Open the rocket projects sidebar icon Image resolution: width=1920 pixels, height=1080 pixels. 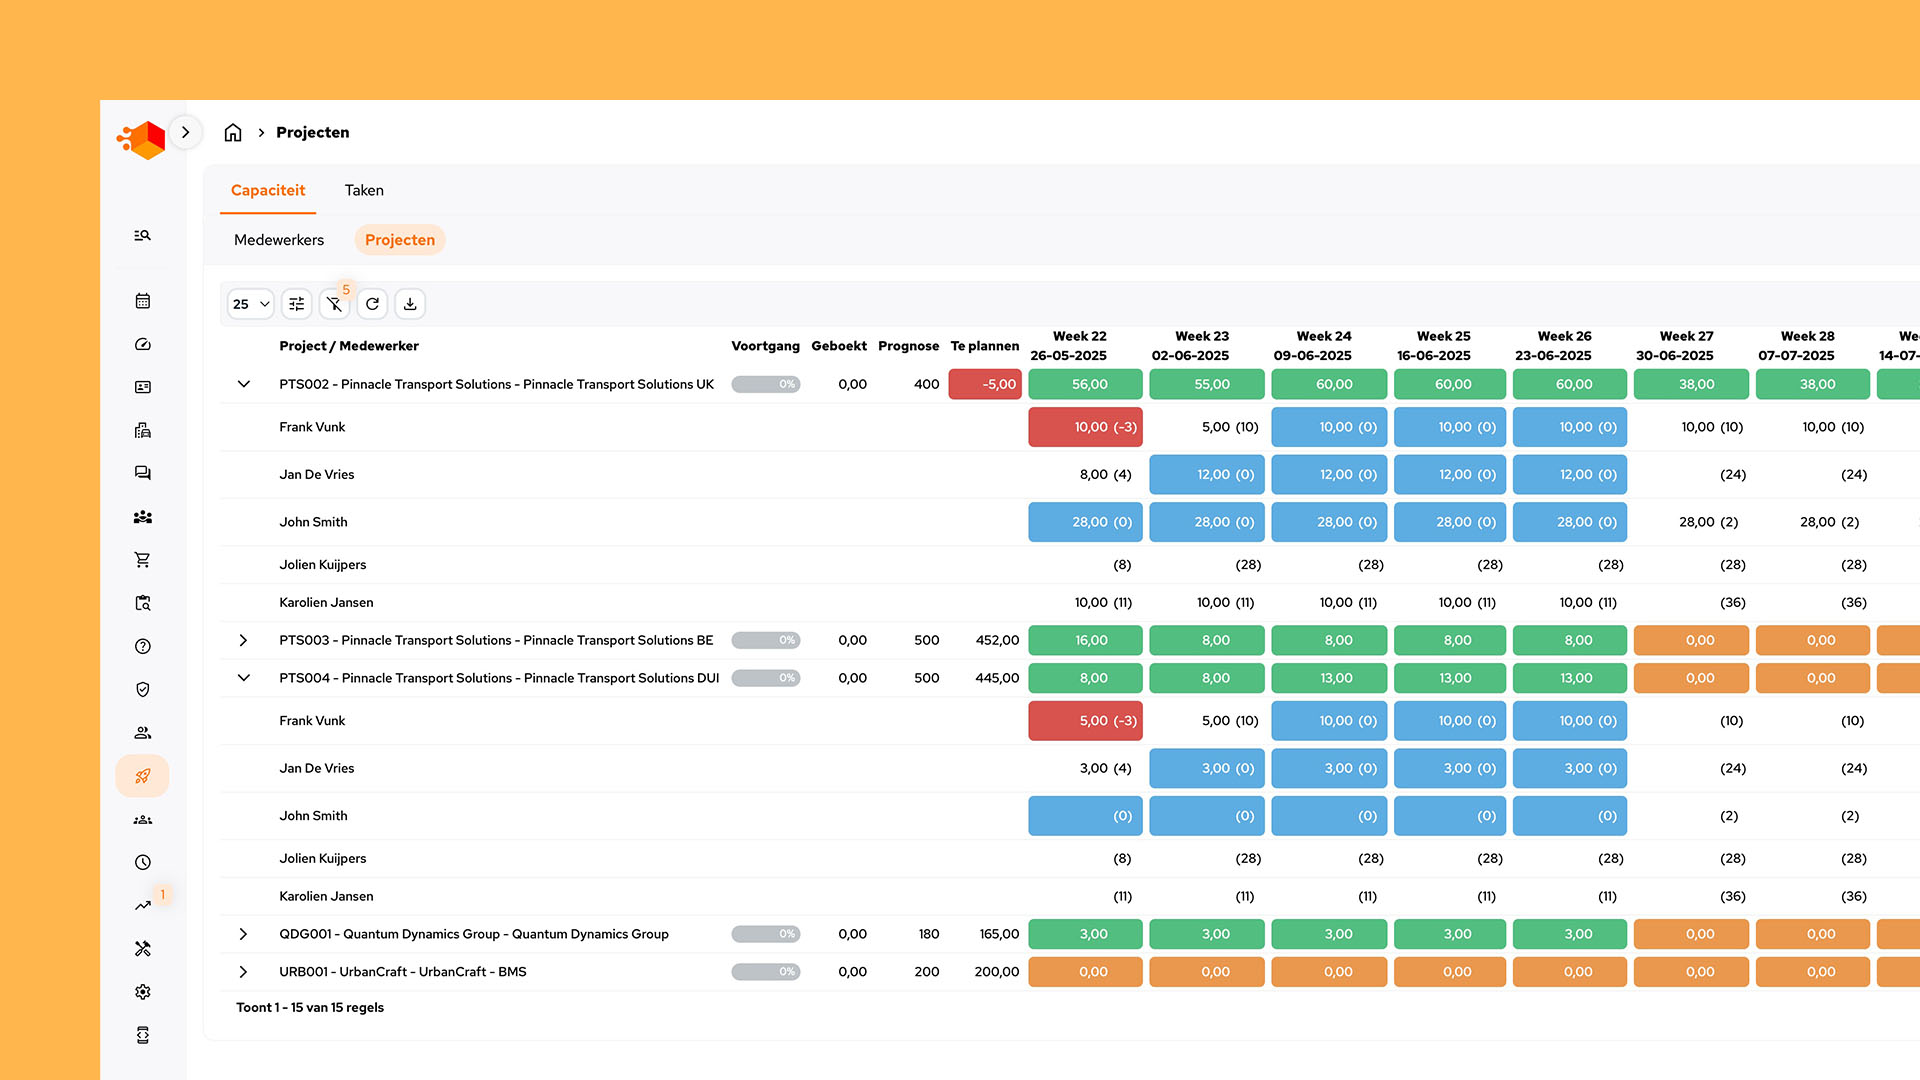143,776
